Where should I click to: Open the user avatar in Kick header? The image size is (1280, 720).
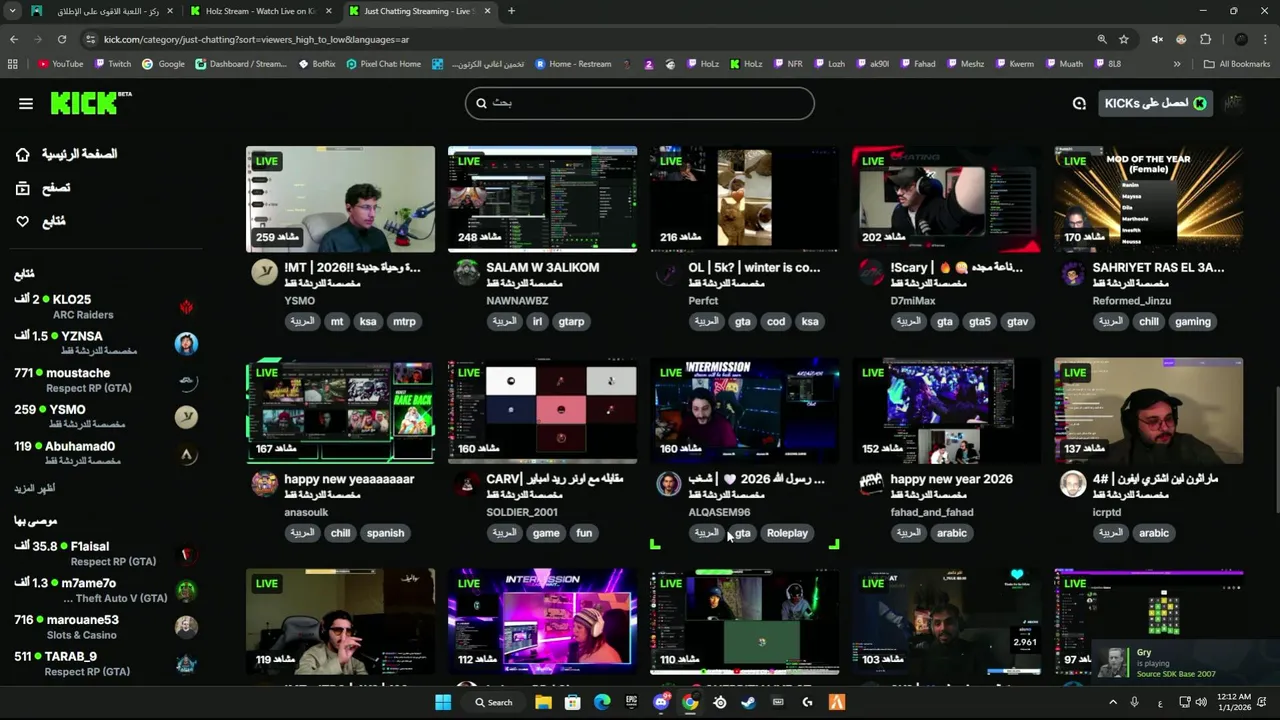(1234, 103)
